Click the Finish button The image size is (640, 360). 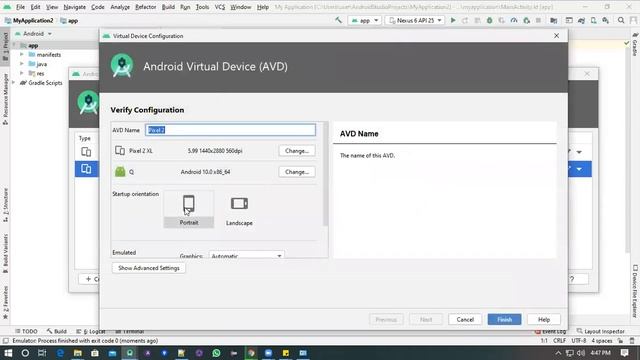(504, 319)
